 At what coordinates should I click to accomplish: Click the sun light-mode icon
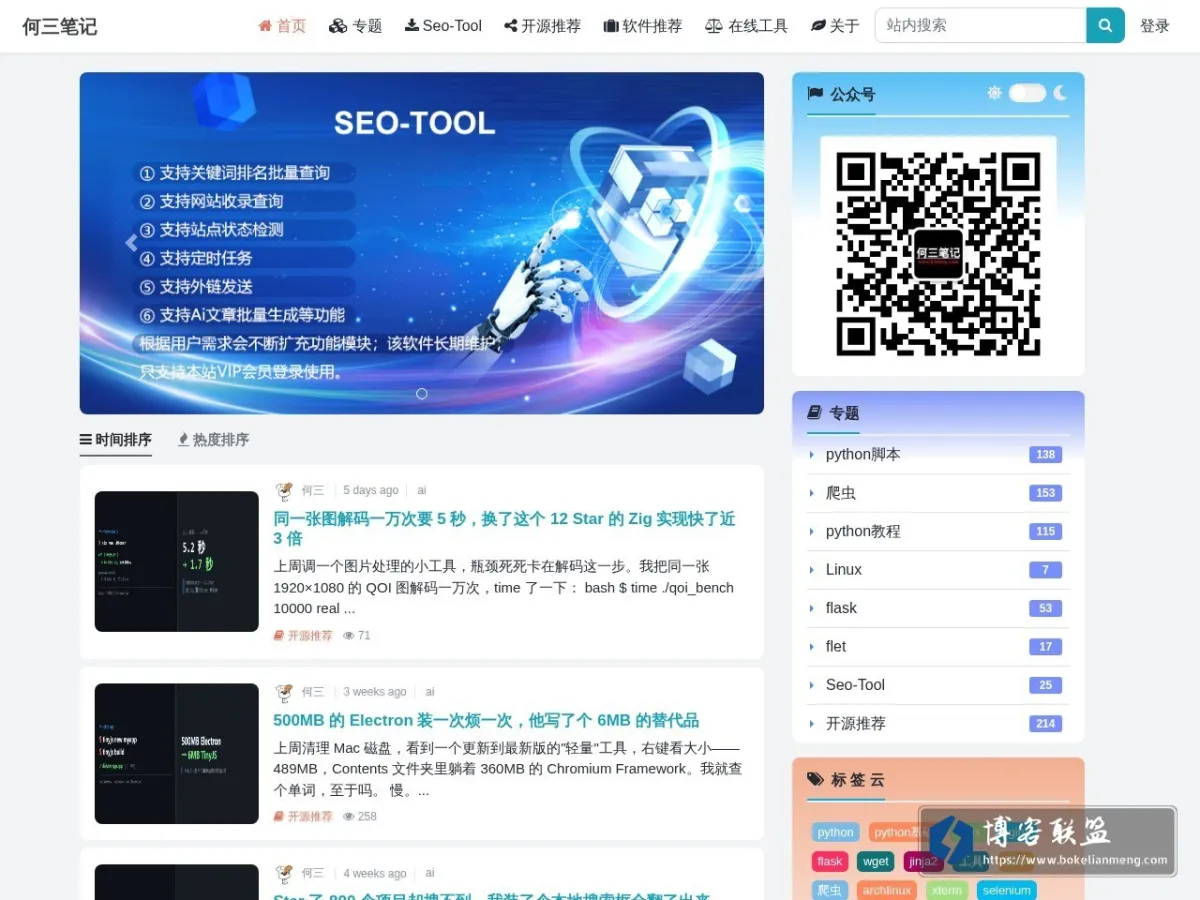pos(994,93)
